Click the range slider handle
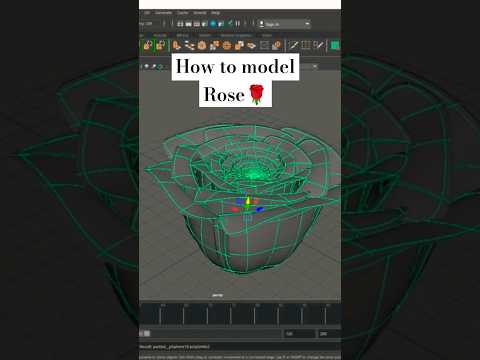480x360 pixels. [147, 333]
